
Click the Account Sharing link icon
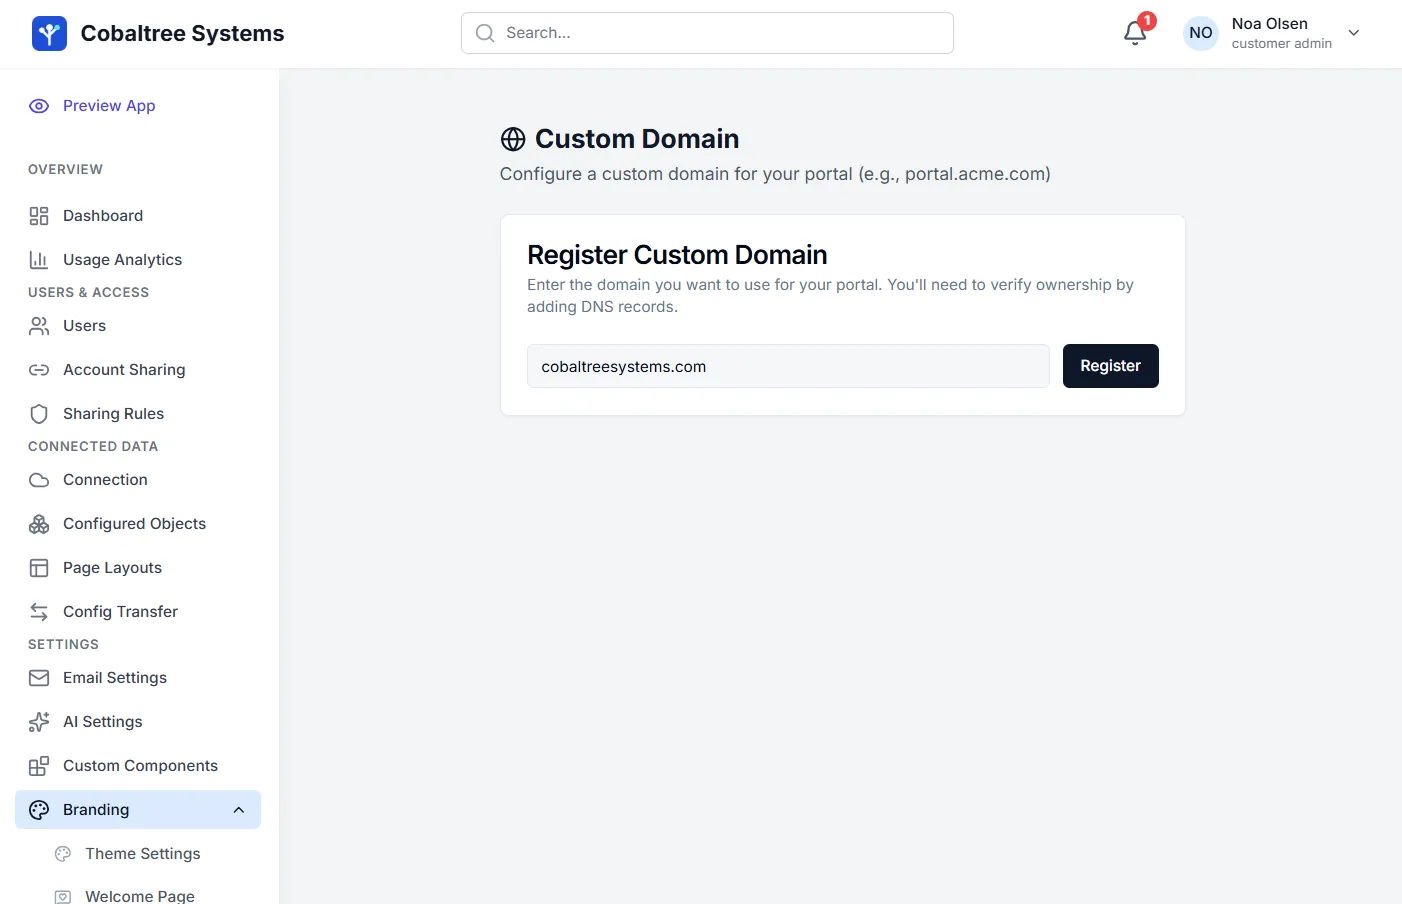coord(39,370)
